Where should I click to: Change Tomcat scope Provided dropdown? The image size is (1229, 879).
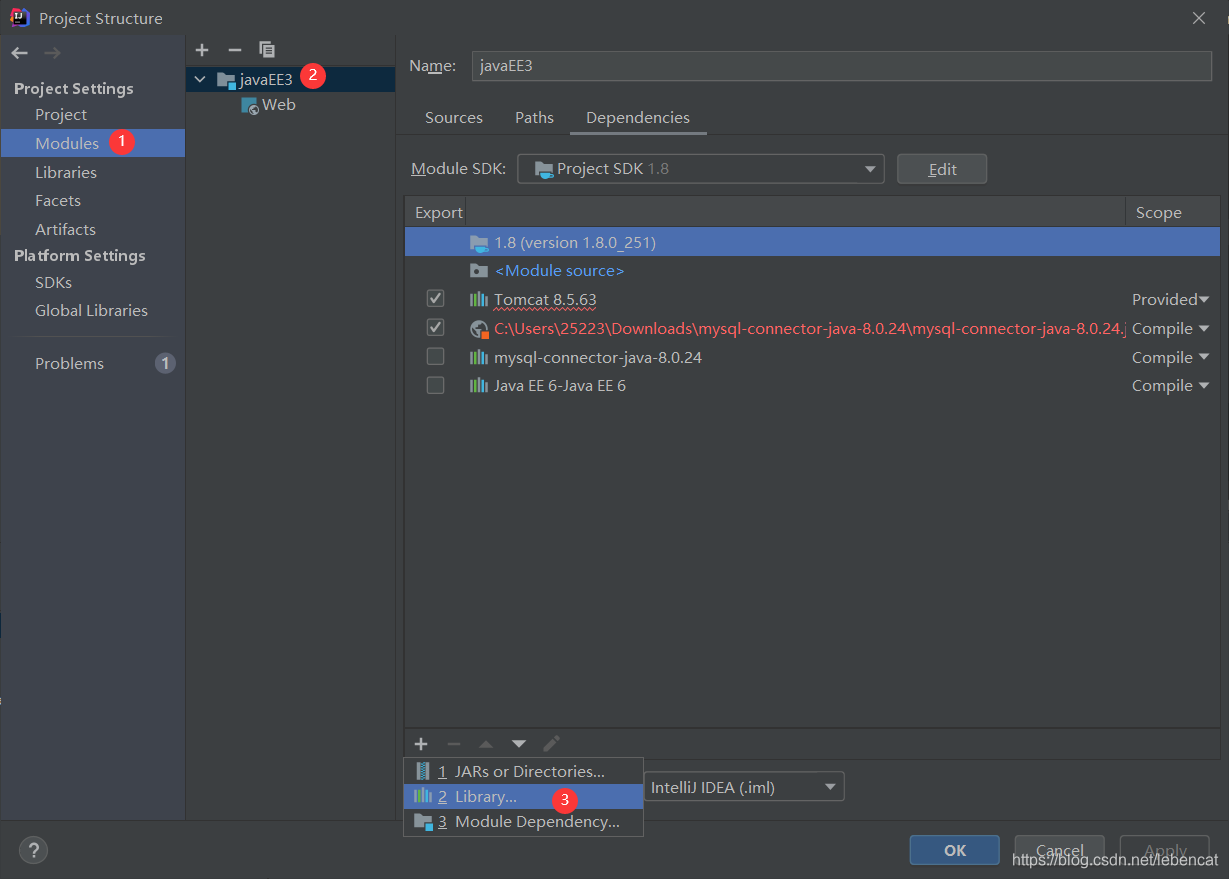coord(1170,299)
